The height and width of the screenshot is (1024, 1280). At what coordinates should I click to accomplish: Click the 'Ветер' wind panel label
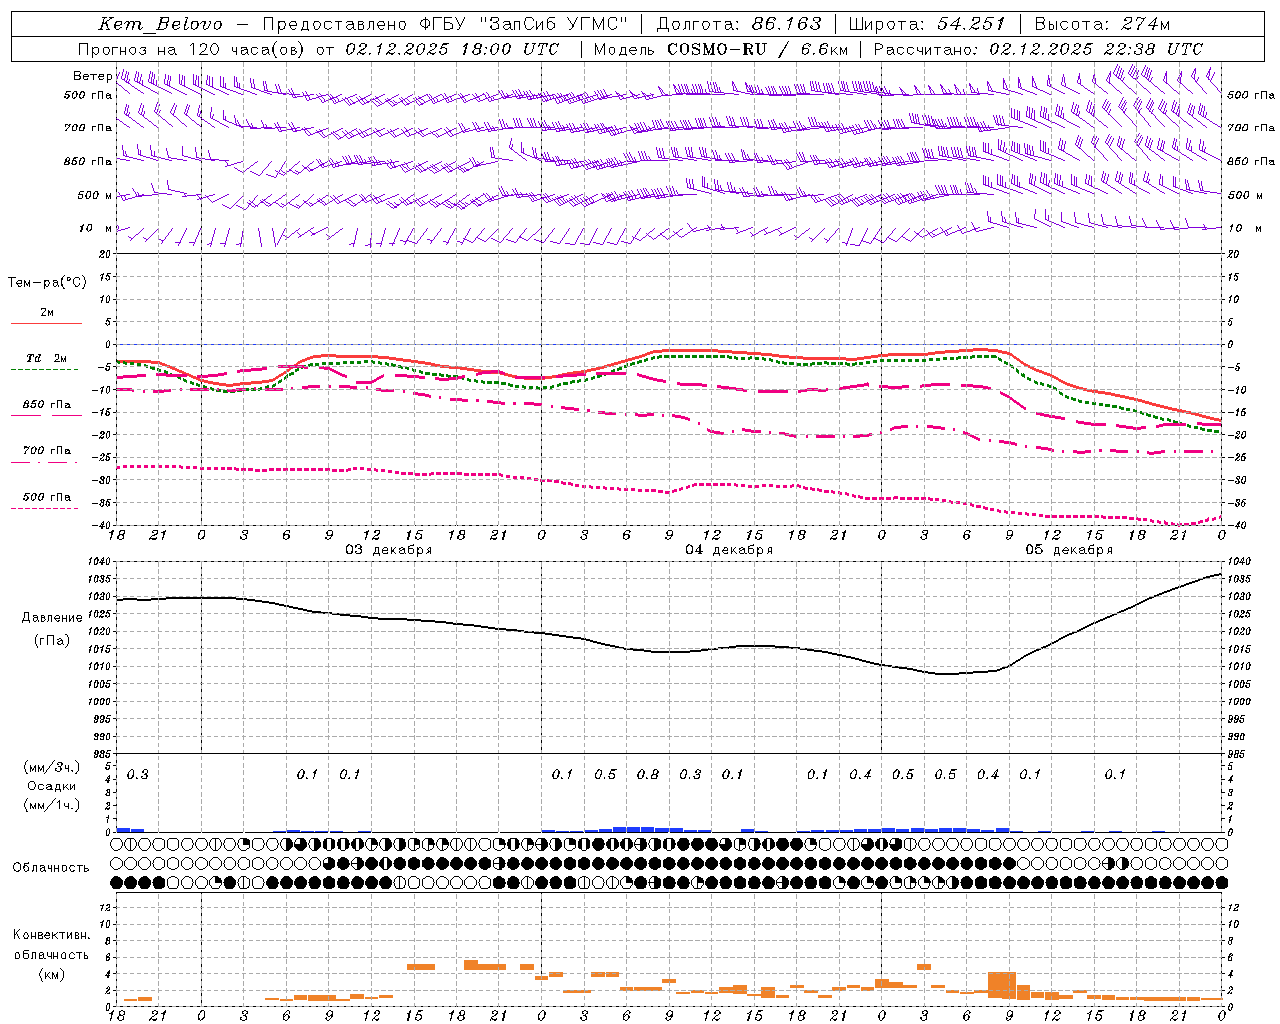point(93,76)
